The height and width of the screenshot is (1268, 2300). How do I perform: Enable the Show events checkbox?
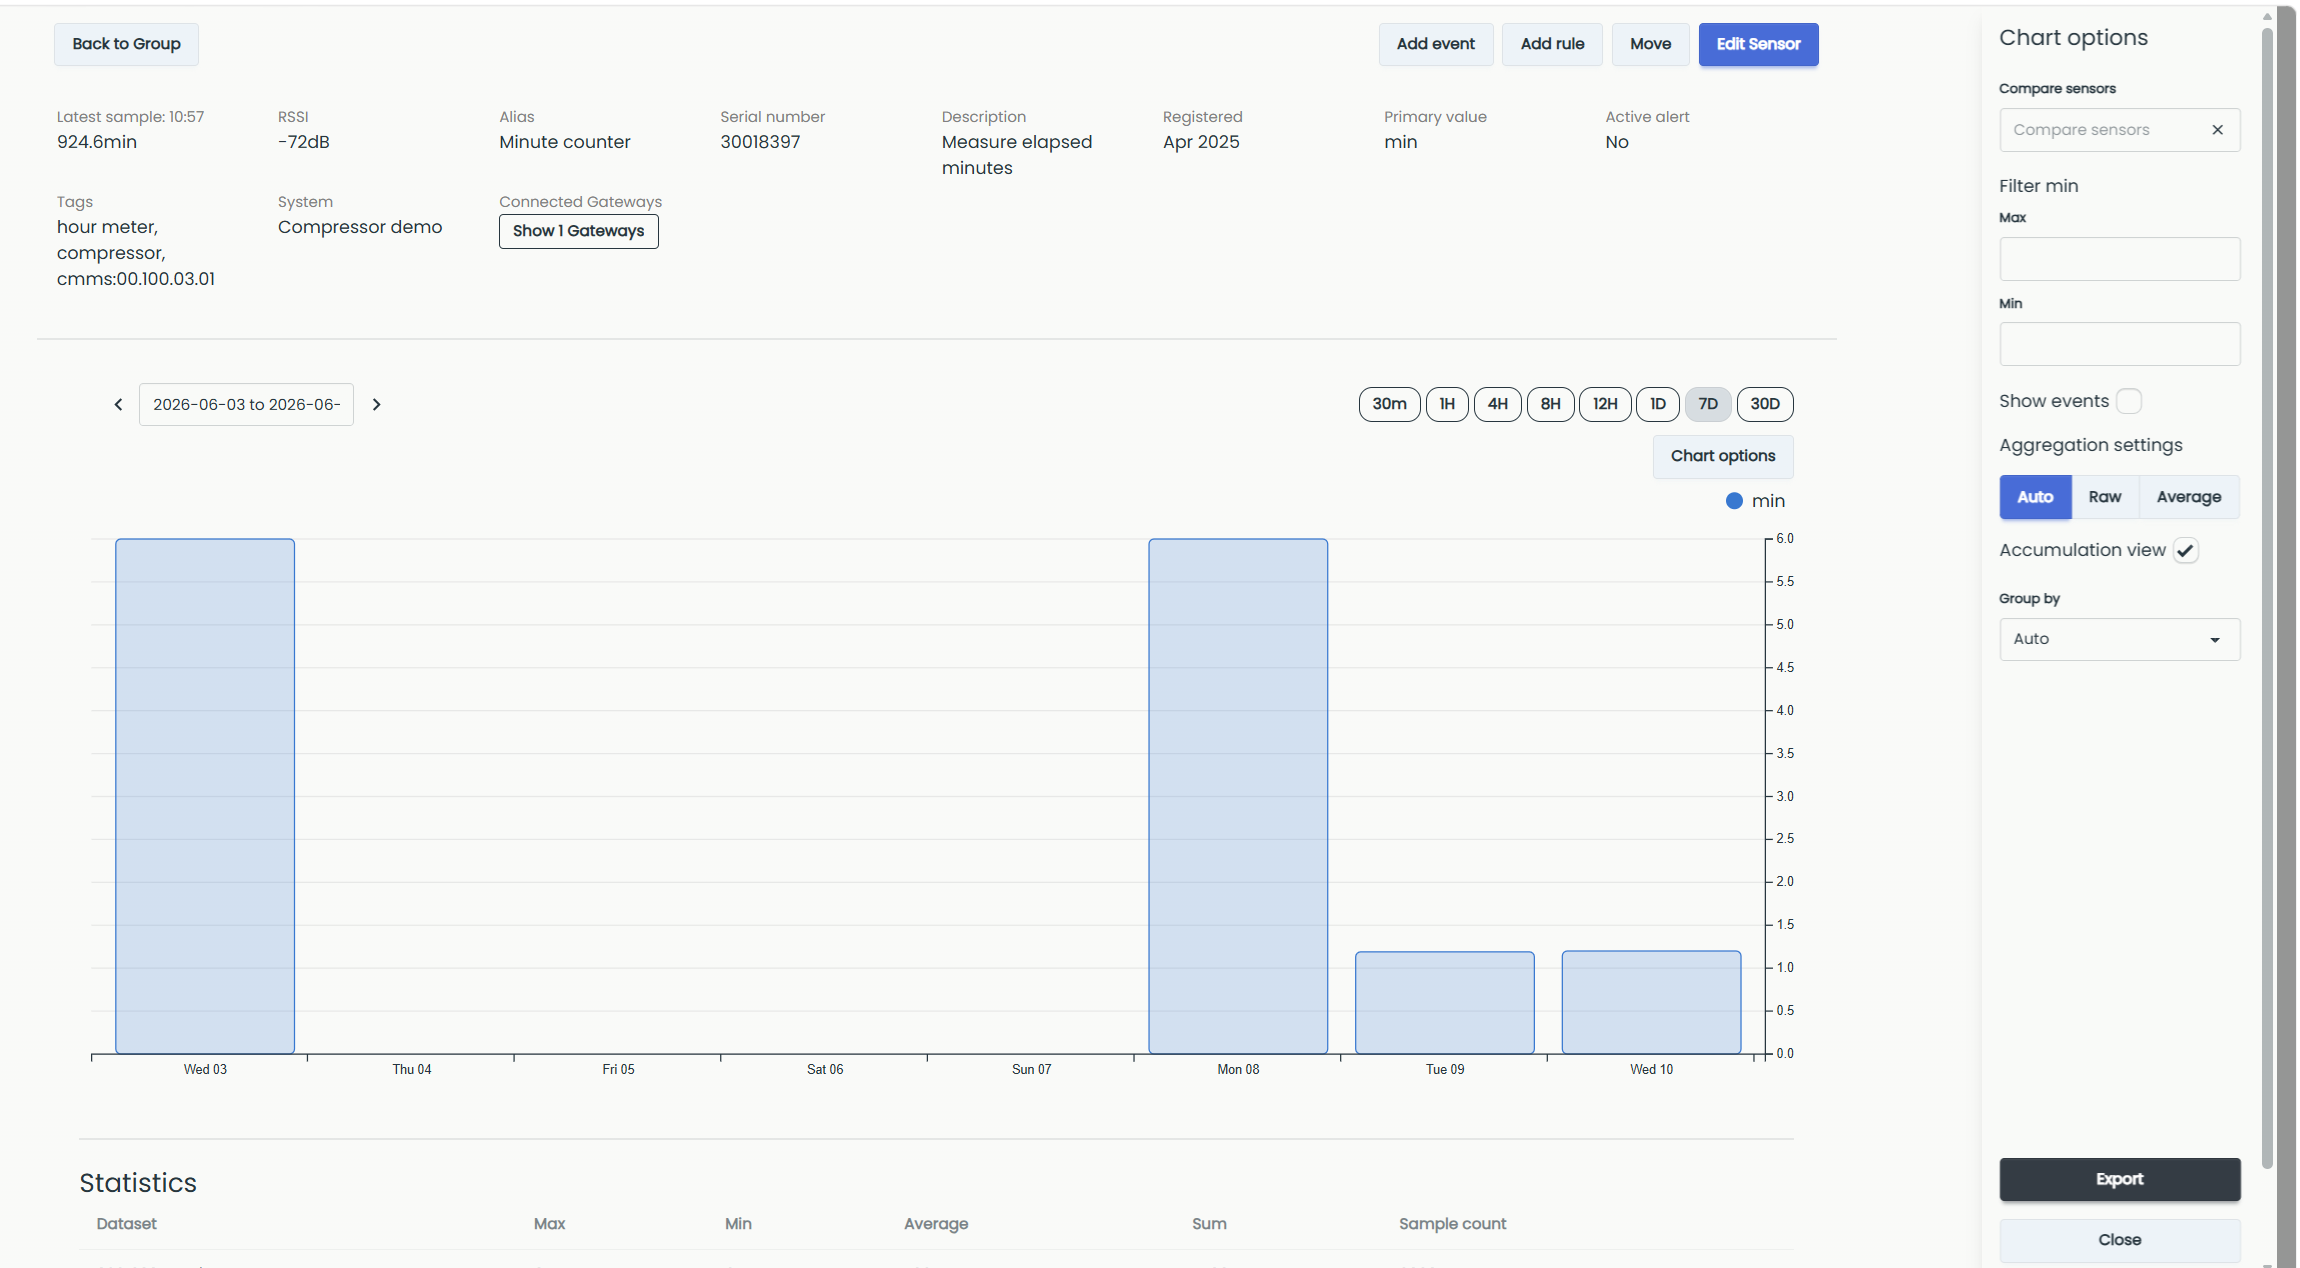click(2129, 401)
